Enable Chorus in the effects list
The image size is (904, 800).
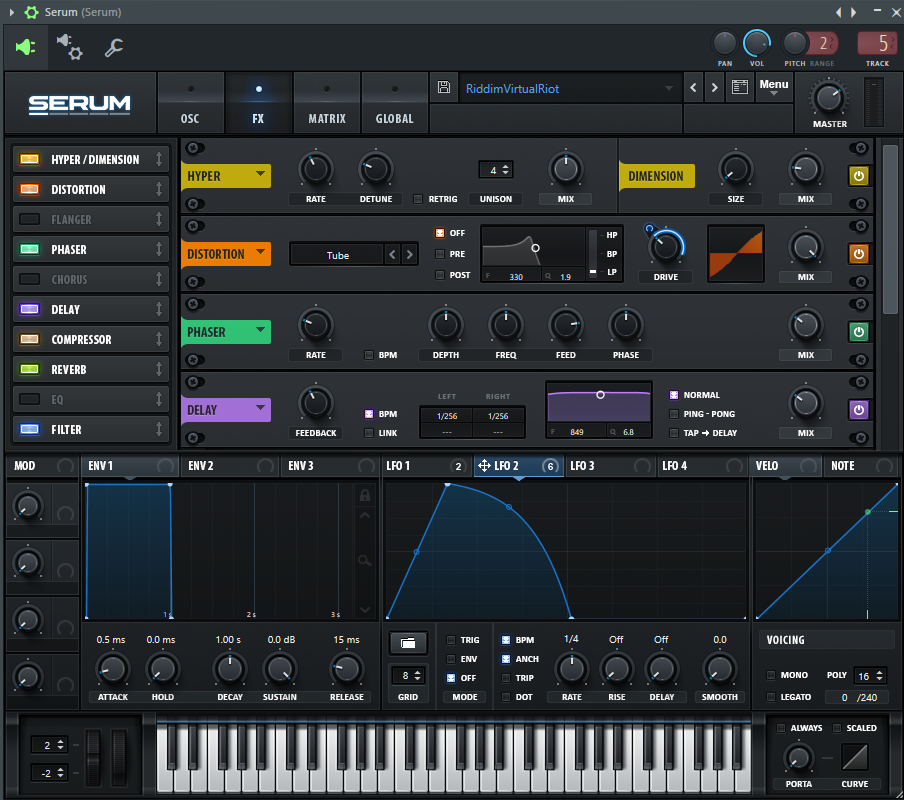tap(30, 279)
